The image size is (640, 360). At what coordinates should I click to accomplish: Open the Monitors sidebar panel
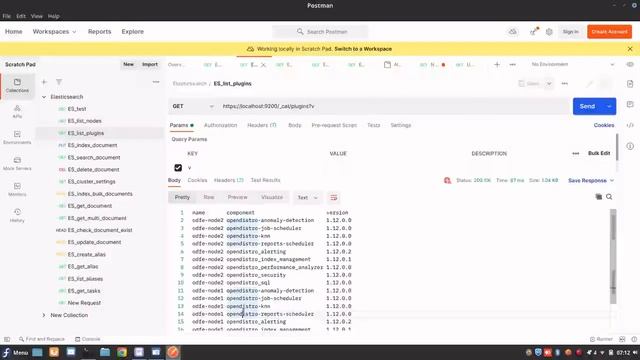point(17,189)
